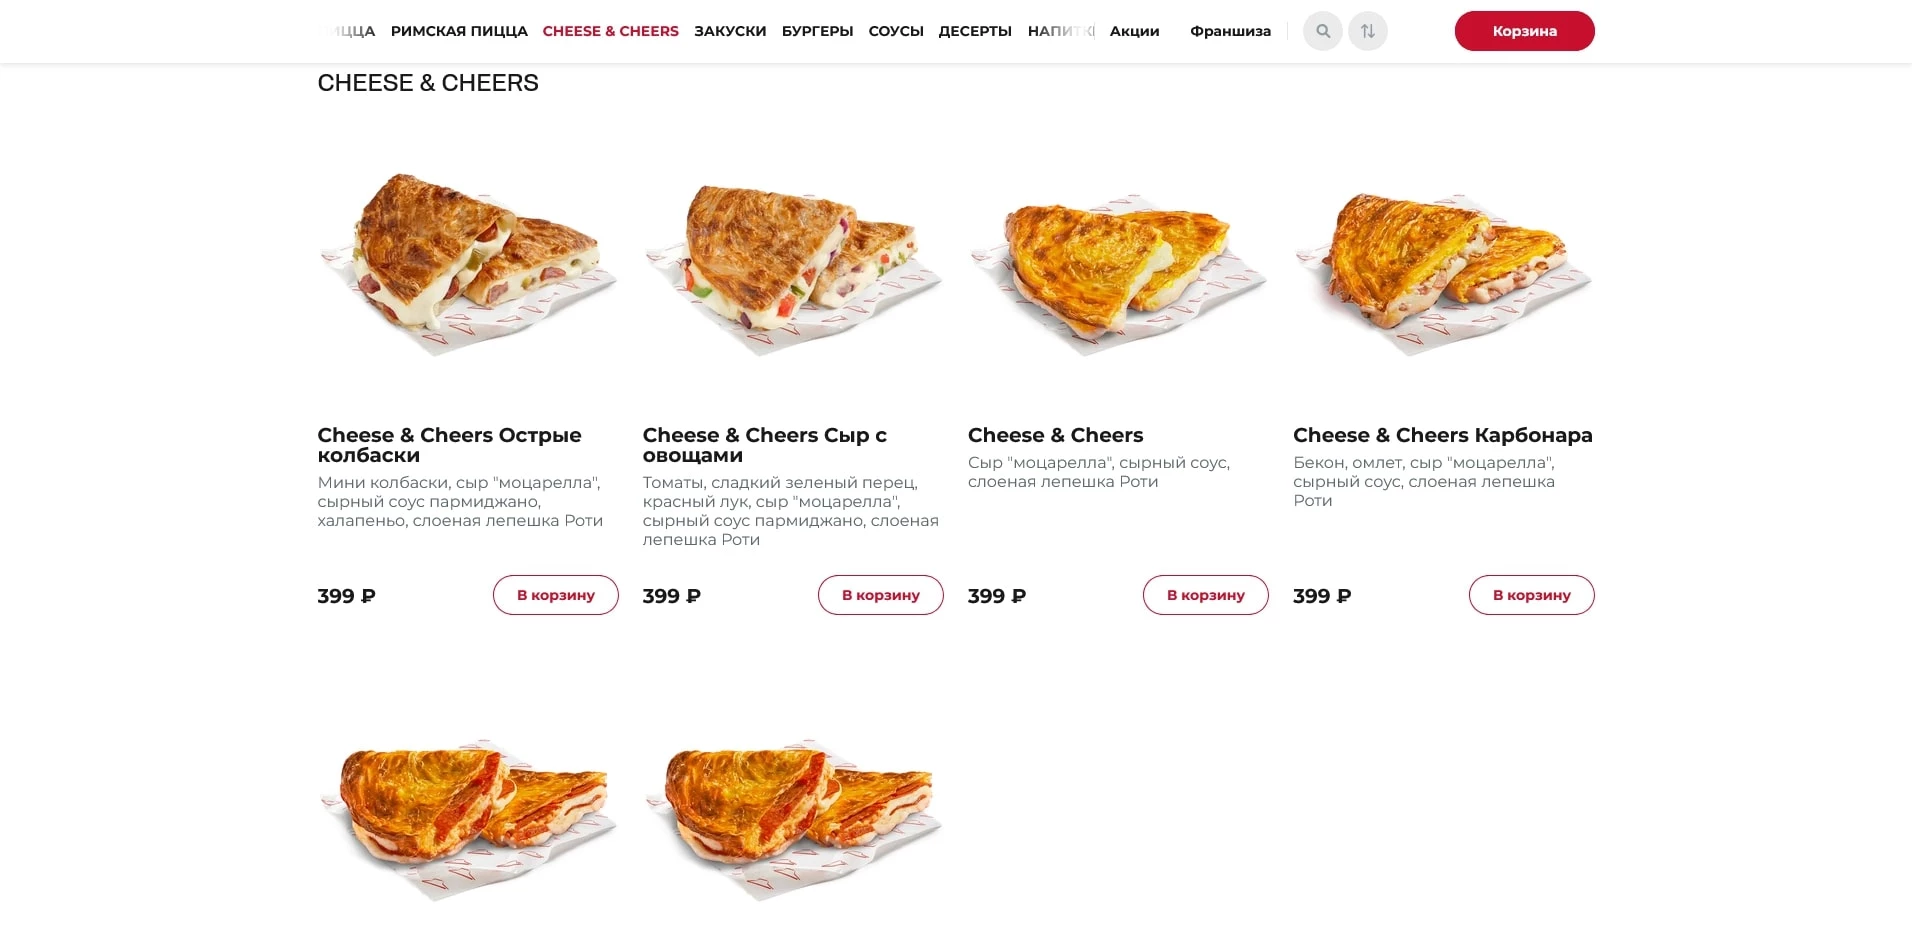Go to the Закуски category
Viewport: 1912px width, 927px height.
tap(730, 31)
